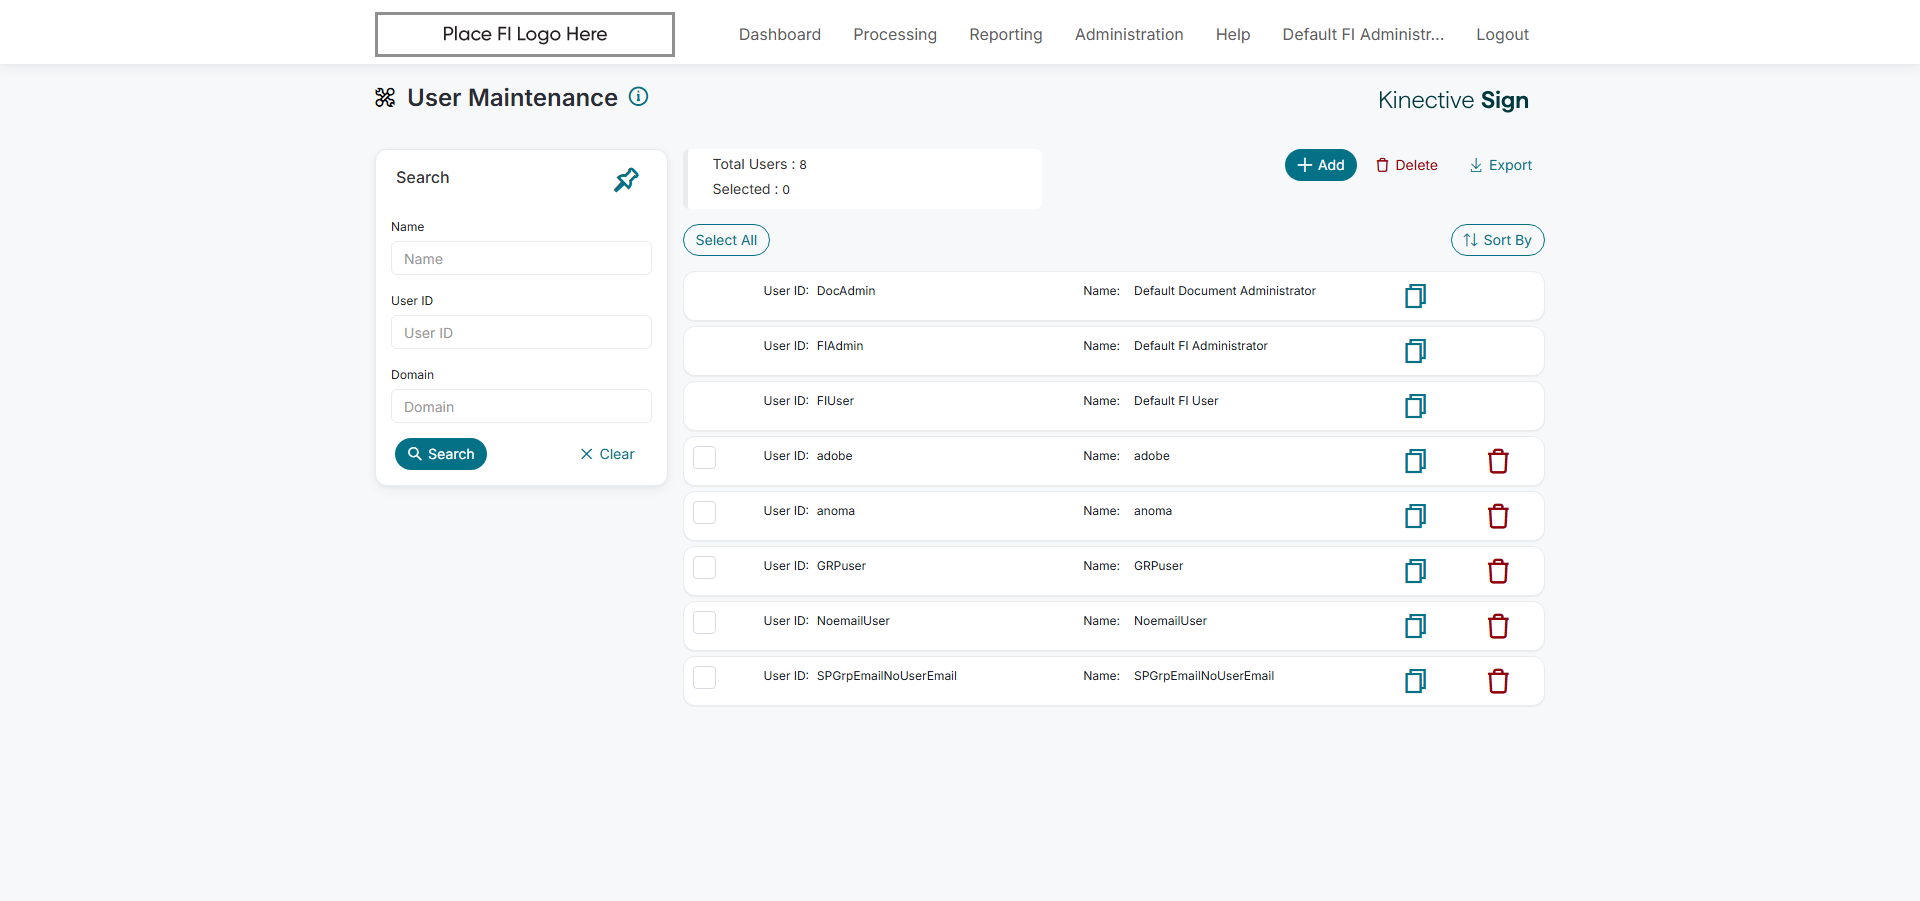Image resolution: width=1920 pixels, height=901 pixels.
Task: Open the Sort By options
Action: [1497, 240]
